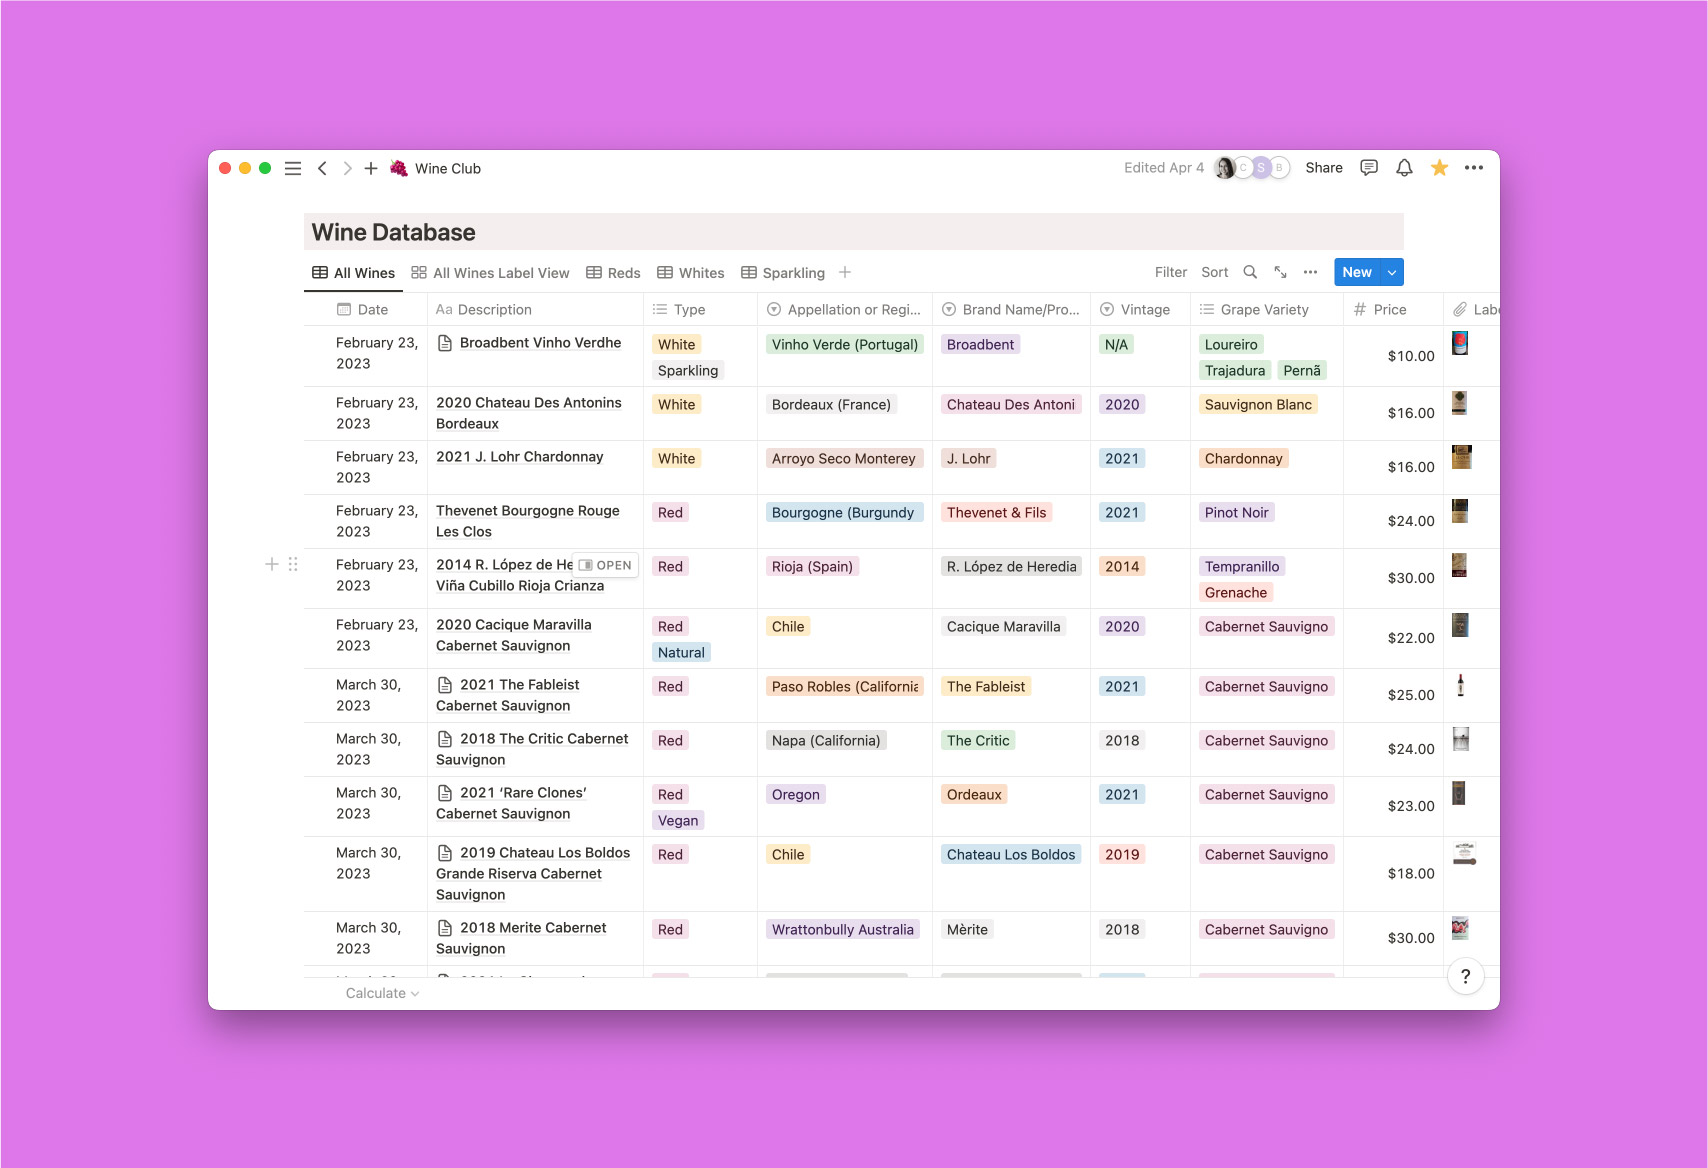
Task: Click the grapes emoji next to Wine Club
Action: (x=398, y=168)
